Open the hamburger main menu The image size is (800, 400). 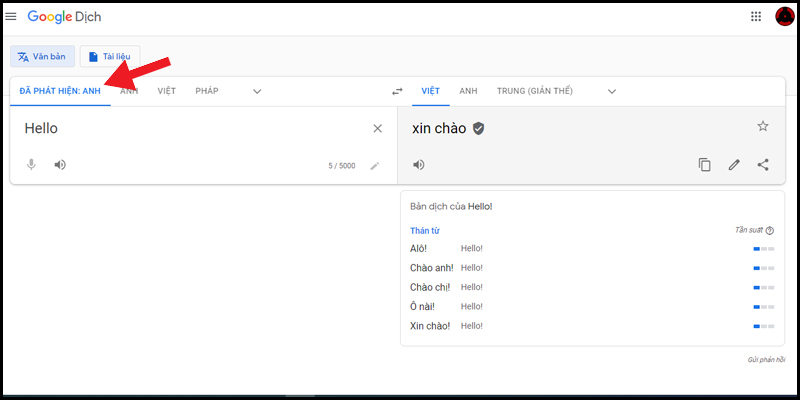(x=10, y=17)
